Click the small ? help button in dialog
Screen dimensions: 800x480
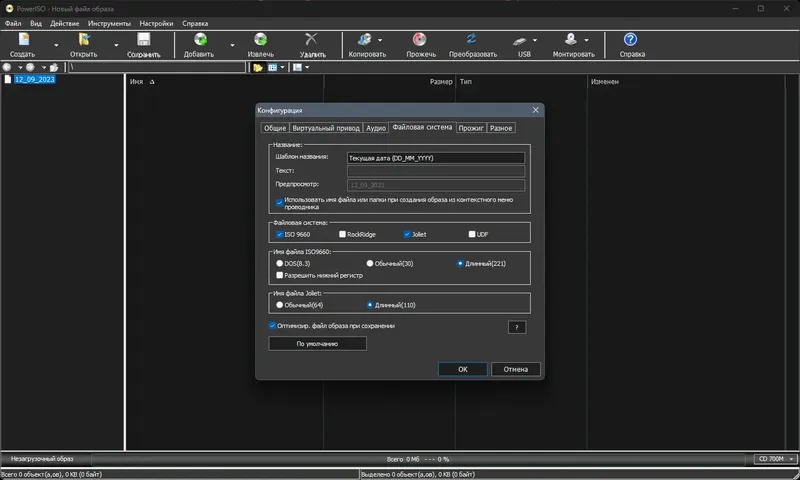click(517, 327)
